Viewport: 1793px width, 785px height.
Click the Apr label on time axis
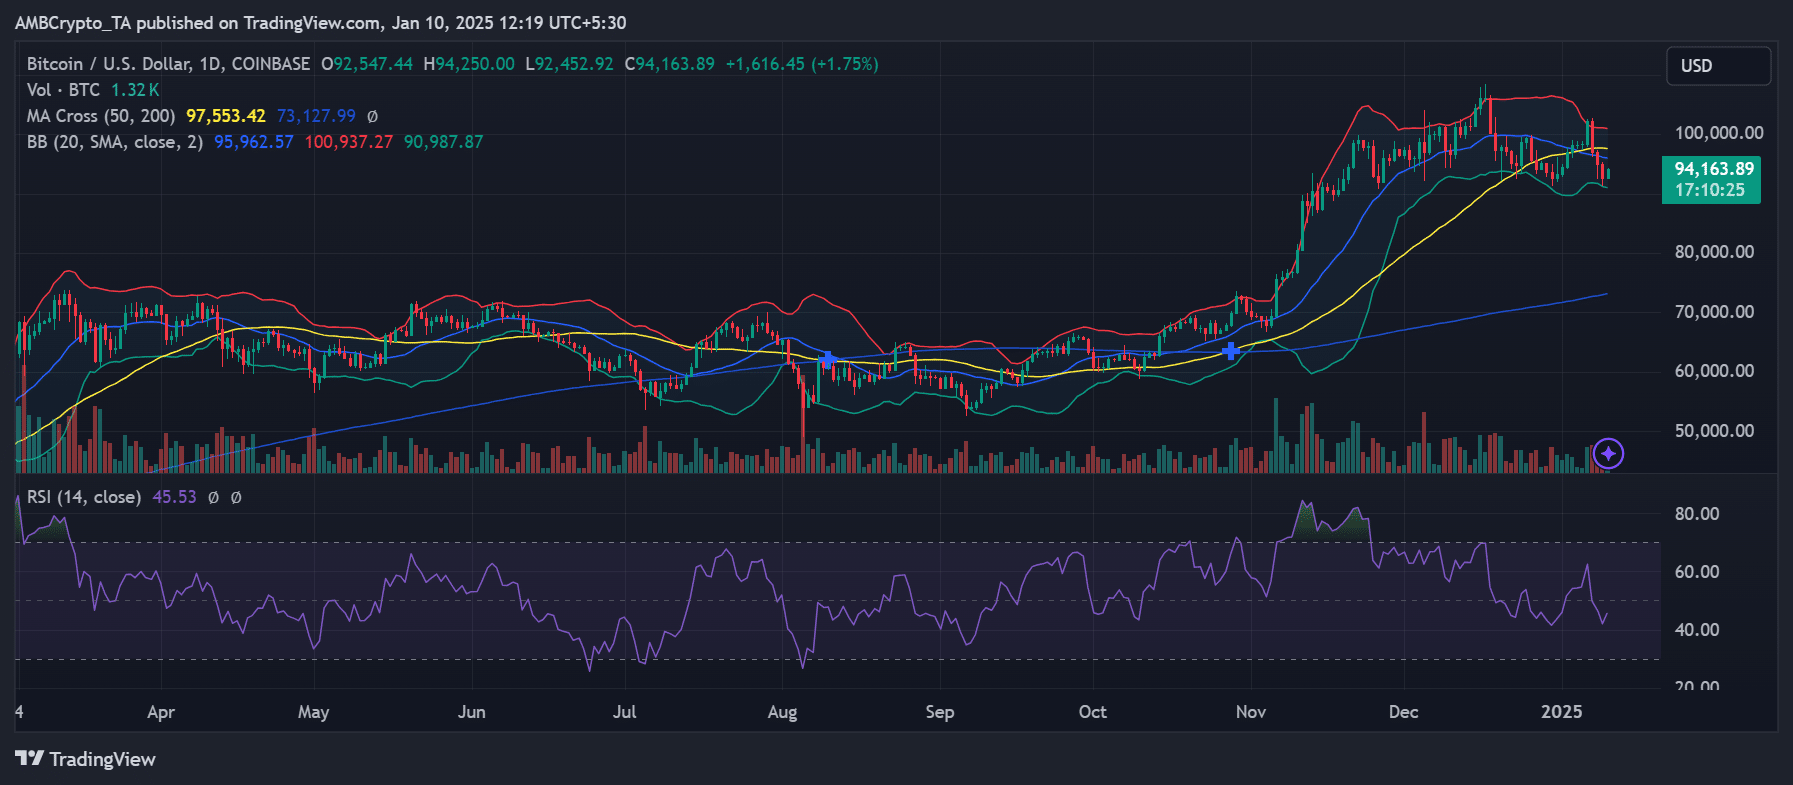pos(161,712)
